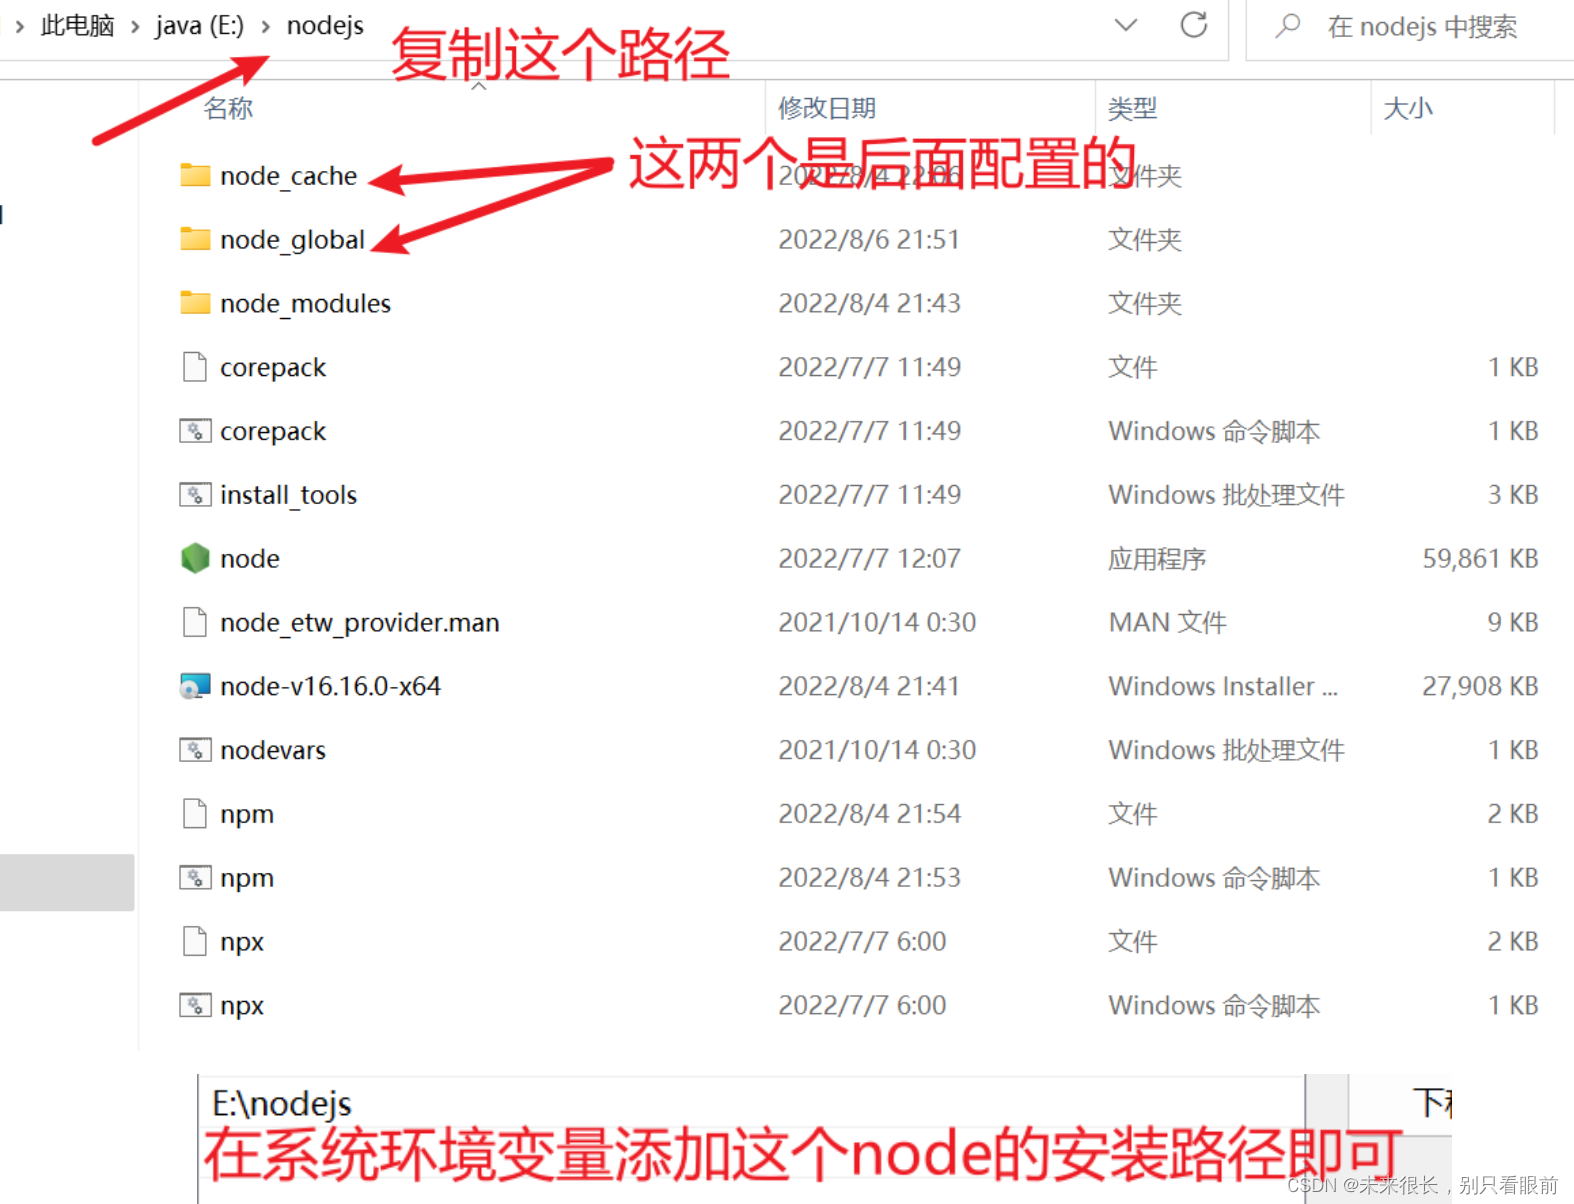Select the node_modules folder name
This screenshot has width=1574, height=1204.
click(305, 304)
